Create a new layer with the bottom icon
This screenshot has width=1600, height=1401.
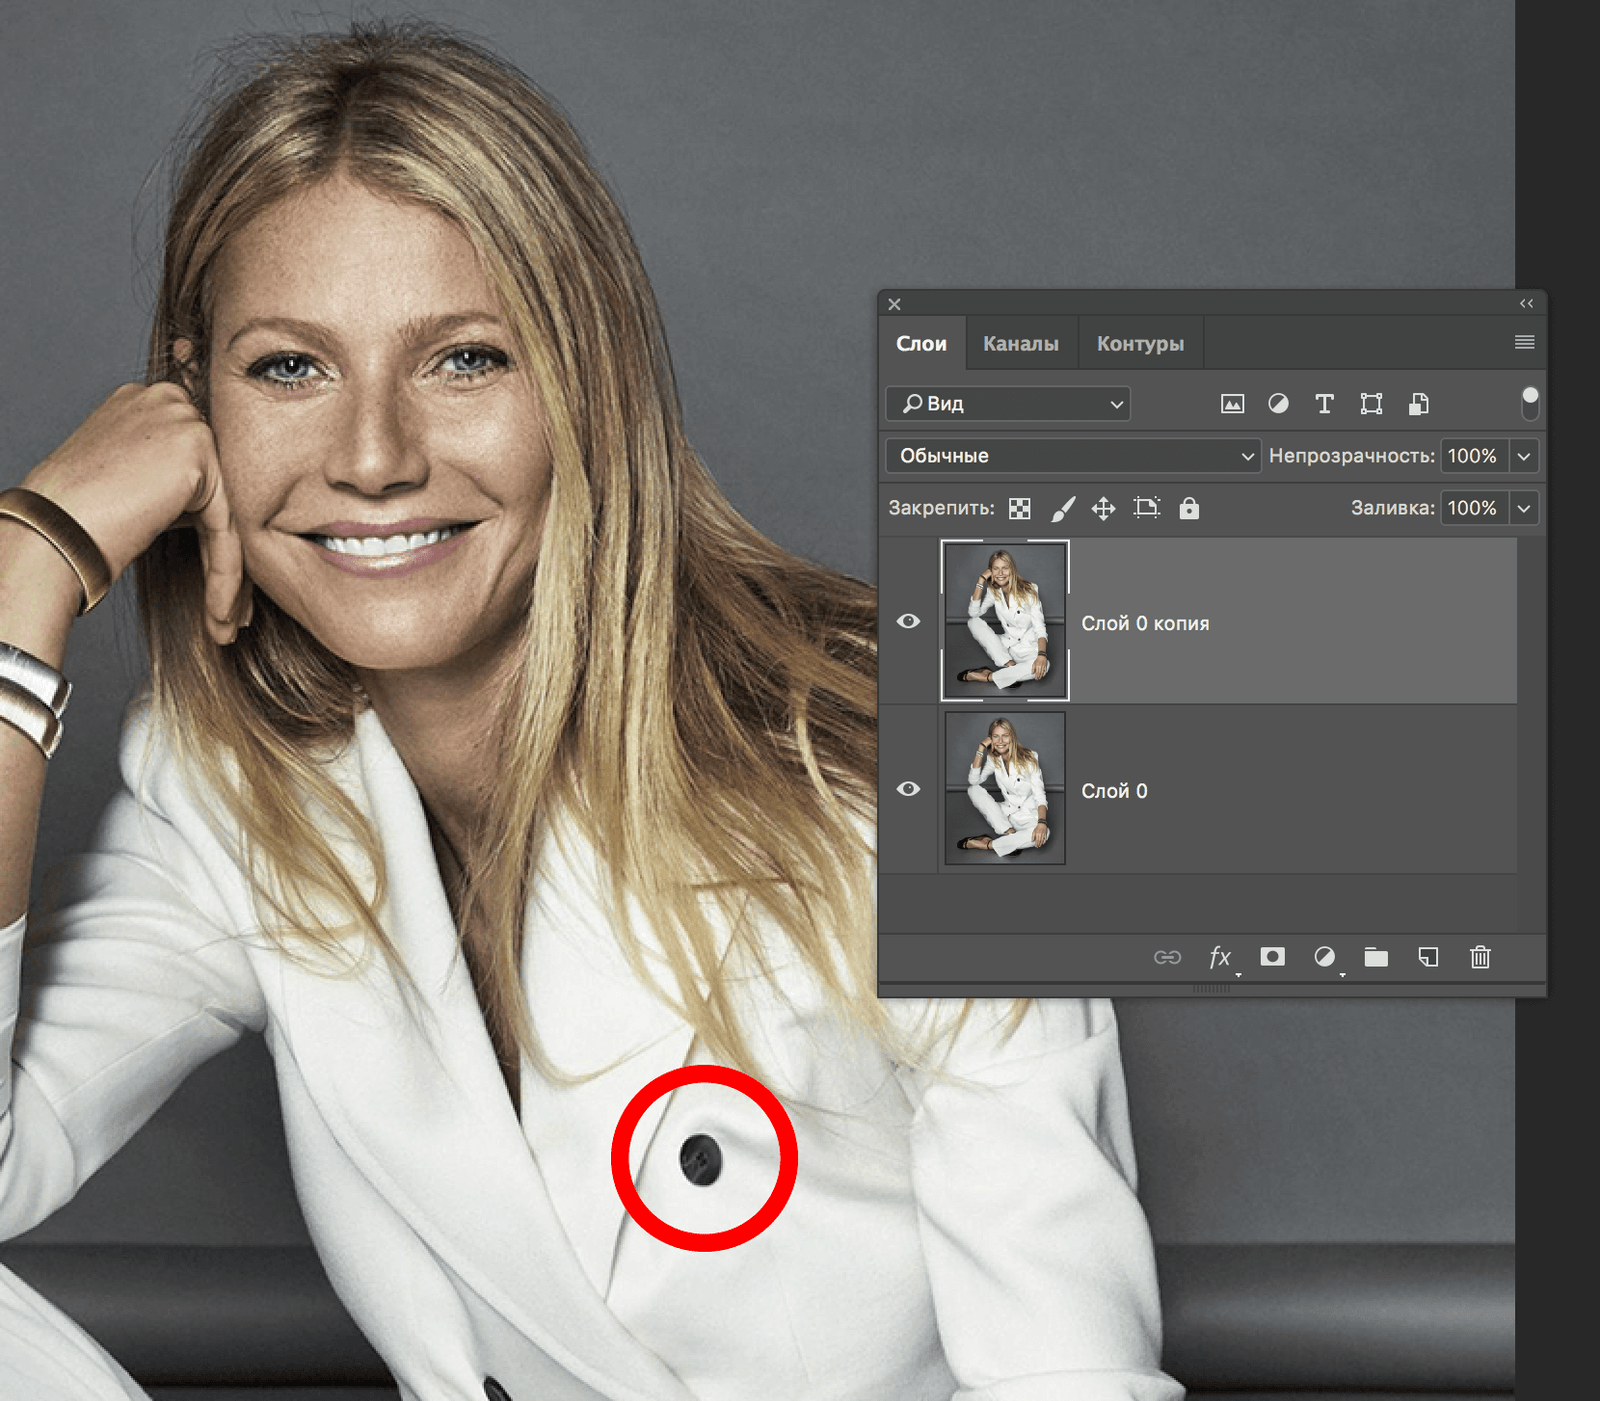(1428, 957)
